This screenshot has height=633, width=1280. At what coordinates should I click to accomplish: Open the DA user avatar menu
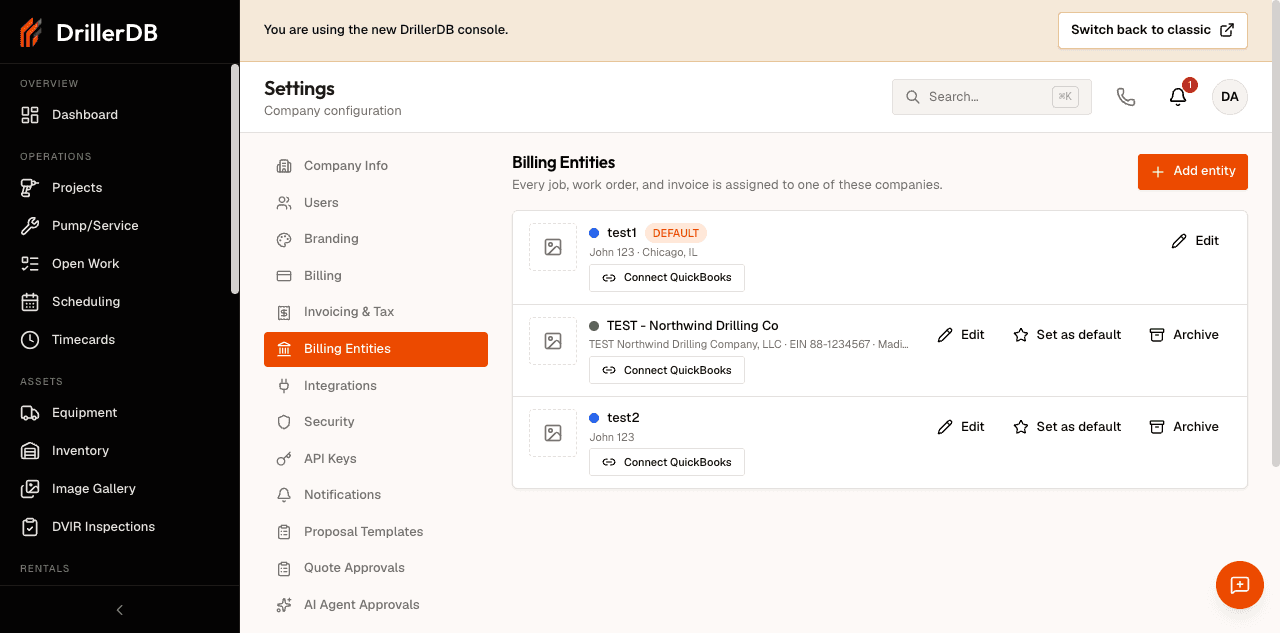click(1230, 97)
